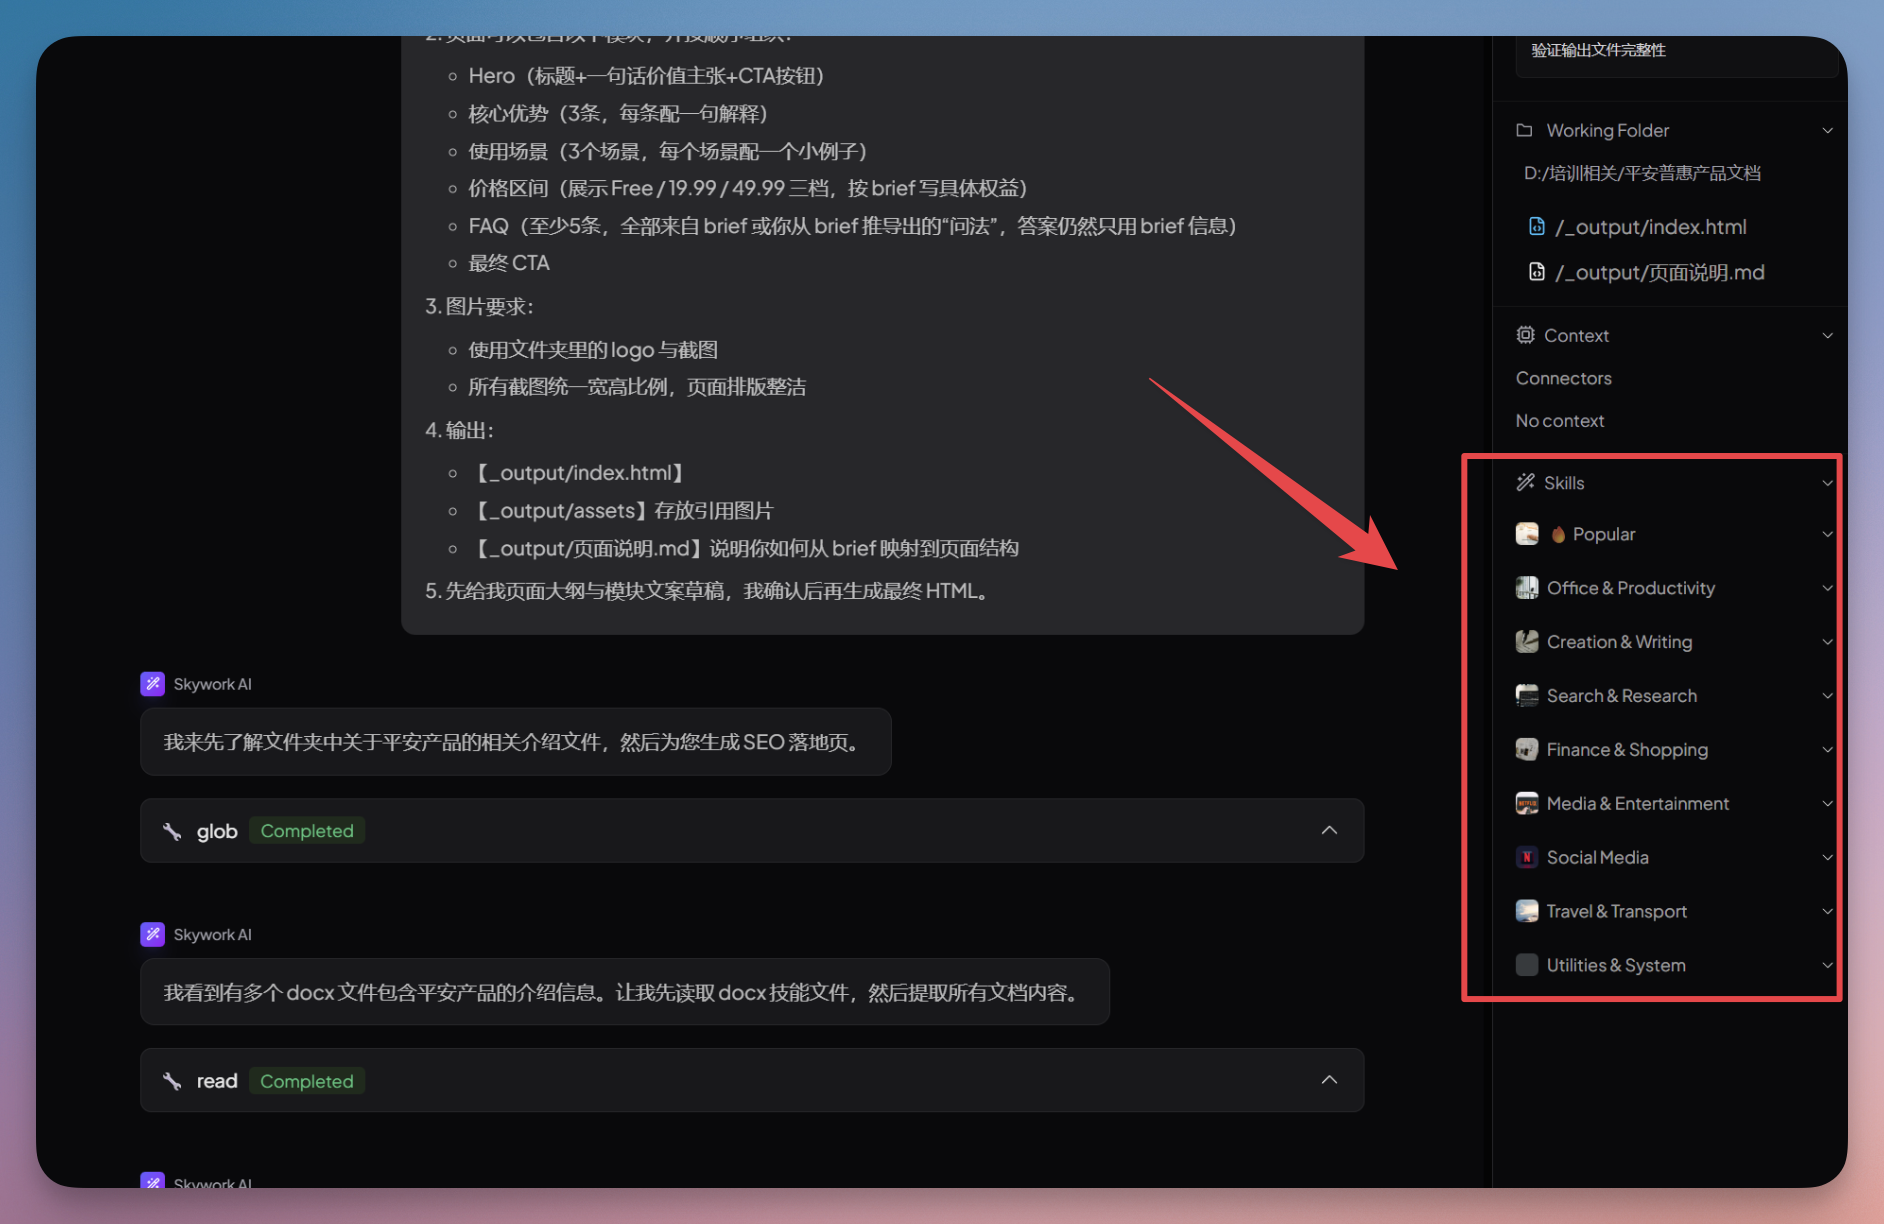Click the wrench icon on the glob tool call
The image size is (1884, 1224).
(x=171, y=830)
